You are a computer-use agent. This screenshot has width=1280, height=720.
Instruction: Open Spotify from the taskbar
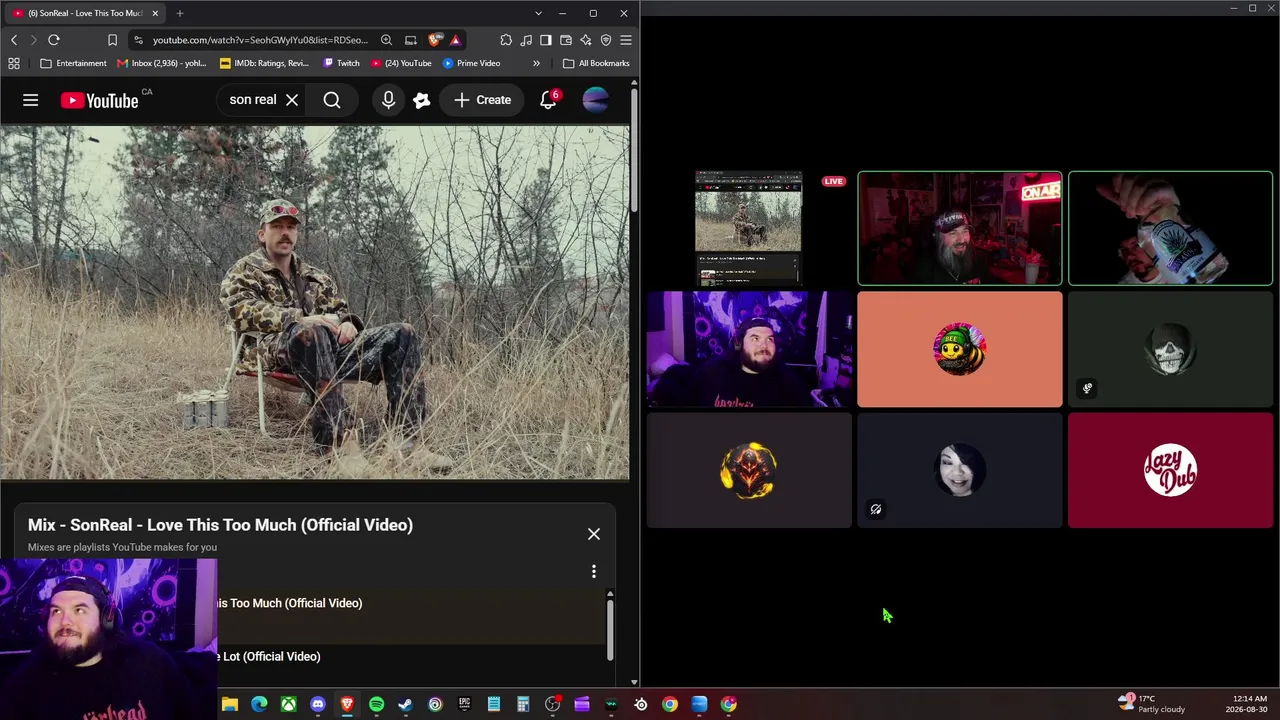tap(376, 704)
